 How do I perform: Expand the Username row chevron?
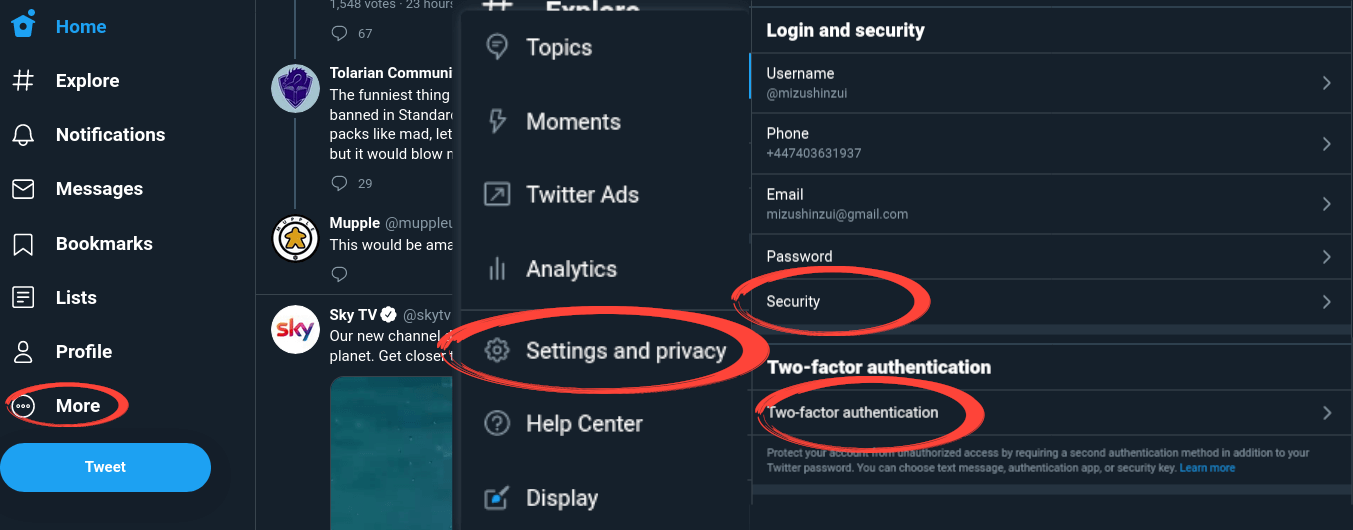[1327, 83]
